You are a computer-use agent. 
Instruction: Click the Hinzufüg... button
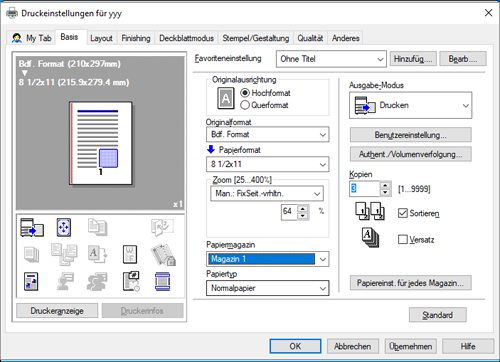point(413,59)
